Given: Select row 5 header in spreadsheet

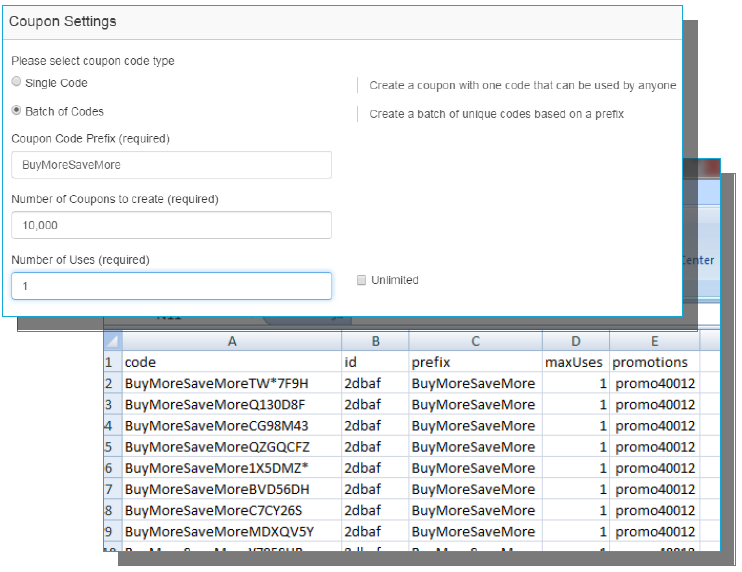Looking at the screenshot, I should 113,447.
